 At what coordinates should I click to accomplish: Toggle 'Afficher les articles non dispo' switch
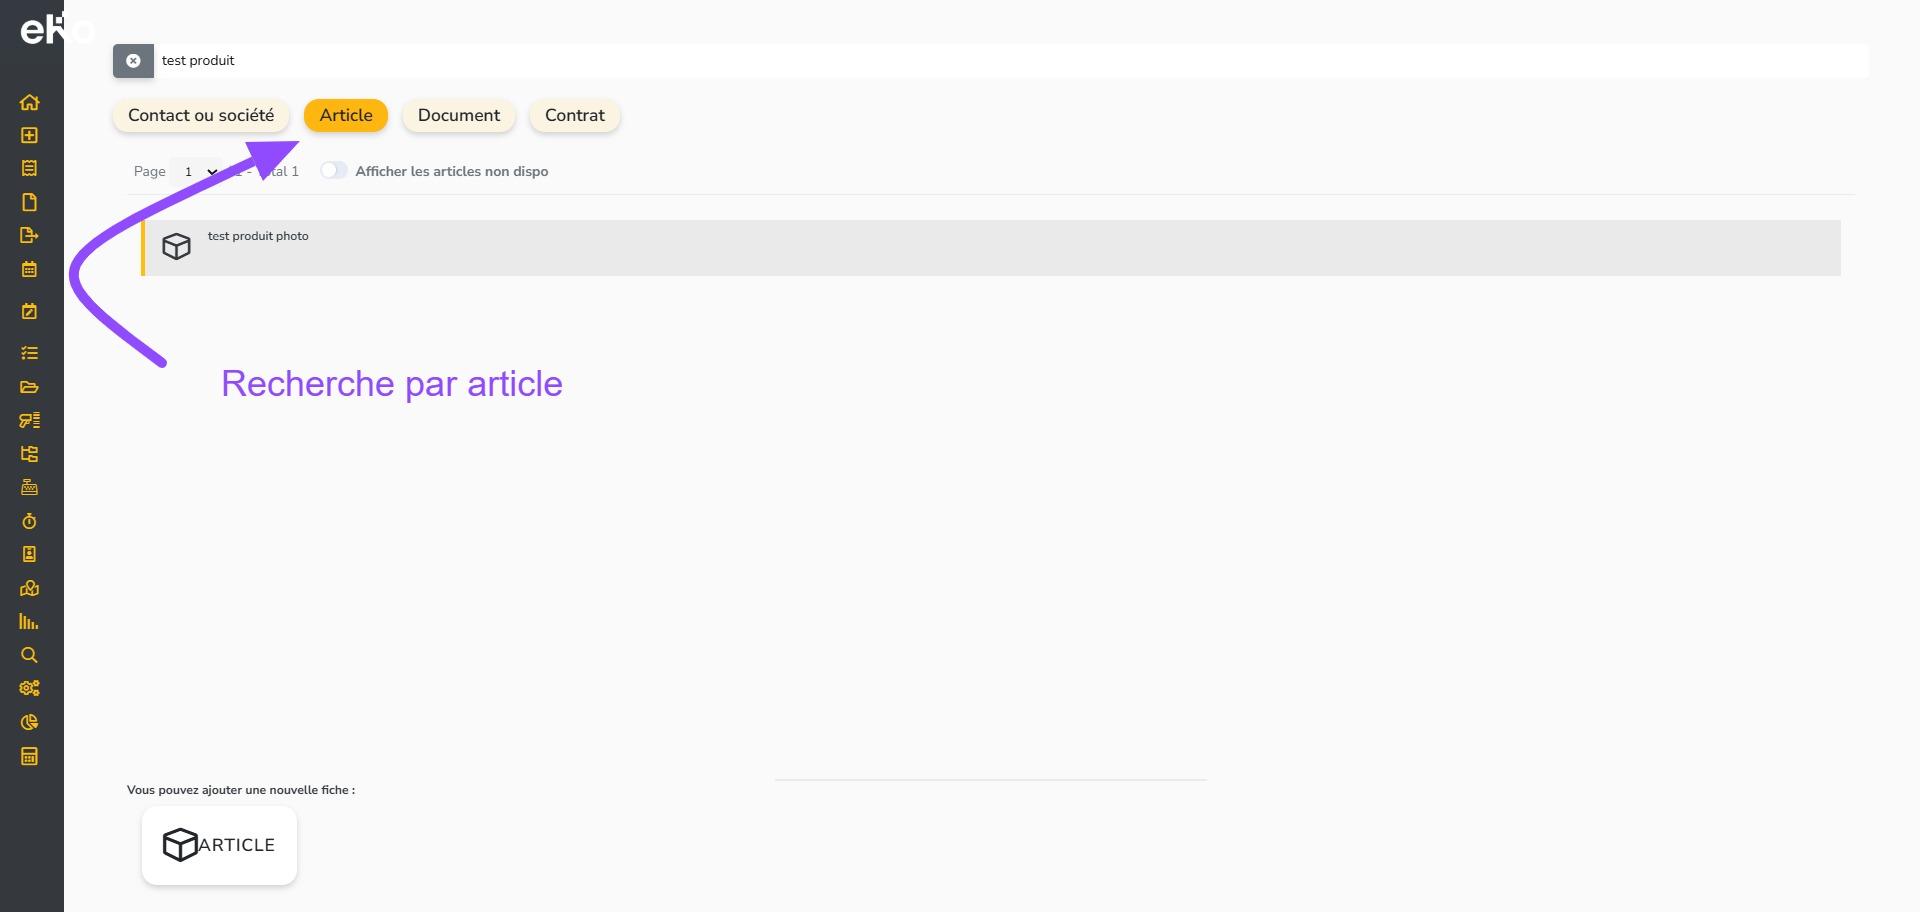333,171
